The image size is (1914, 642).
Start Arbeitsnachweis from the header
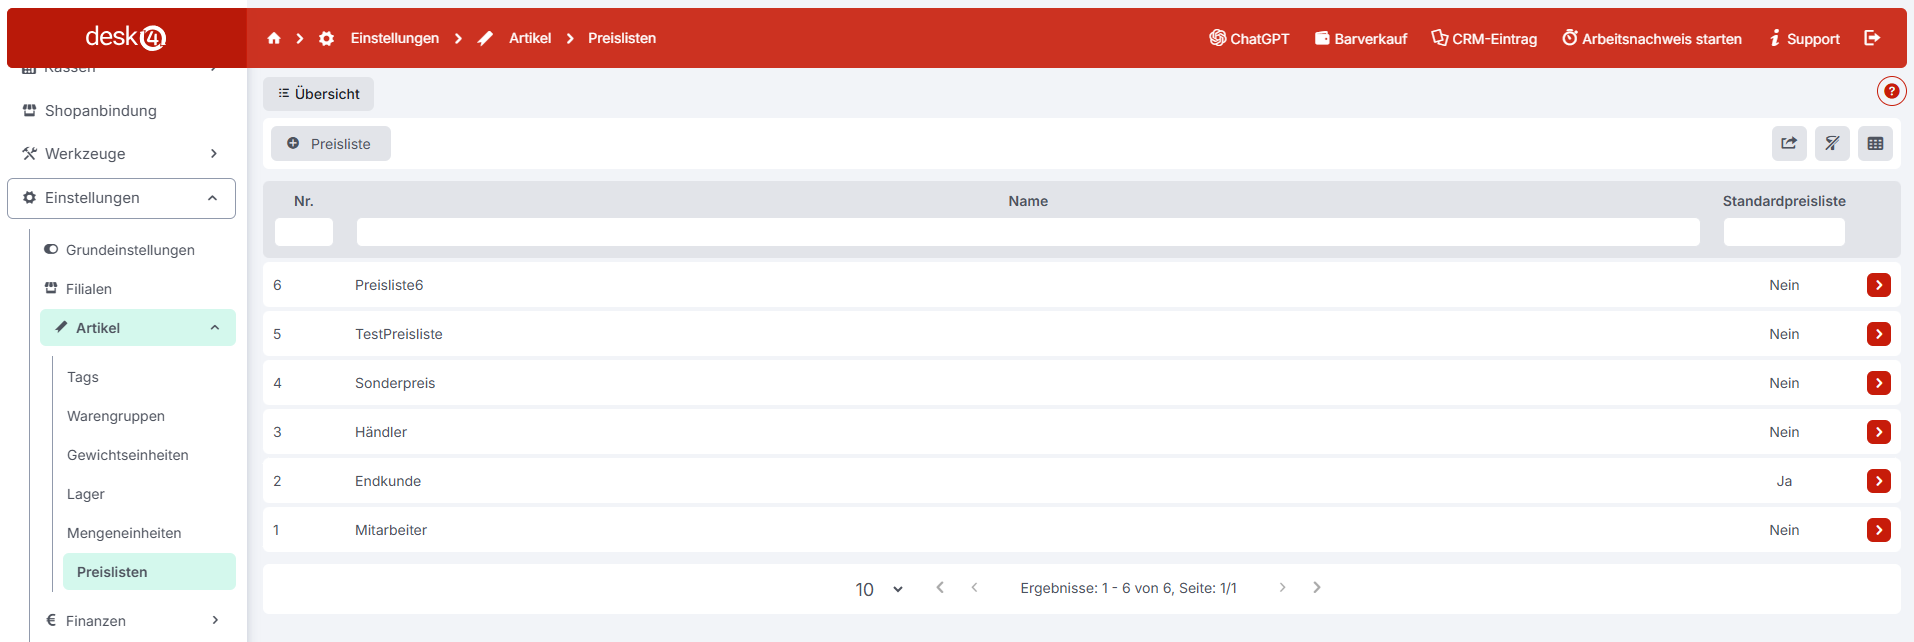click(1652, 38)
